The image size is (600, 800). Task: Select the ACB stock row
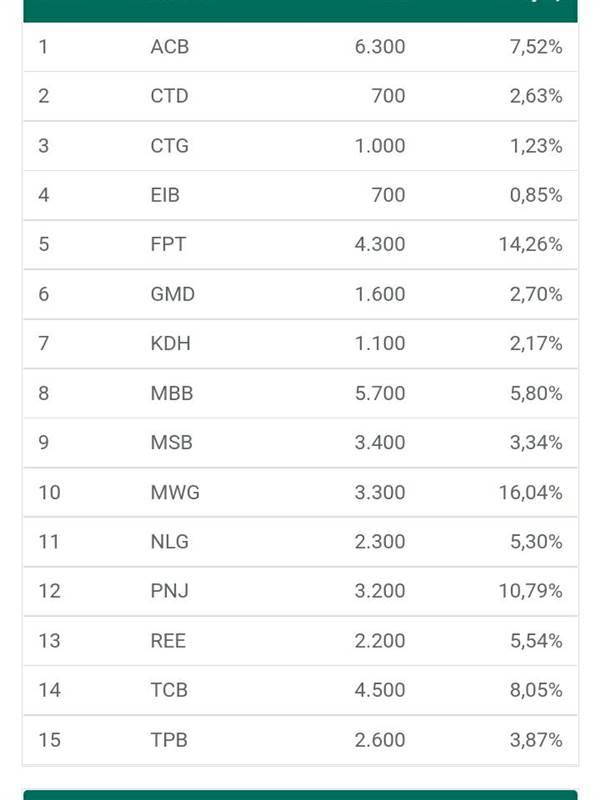point(301,47)
